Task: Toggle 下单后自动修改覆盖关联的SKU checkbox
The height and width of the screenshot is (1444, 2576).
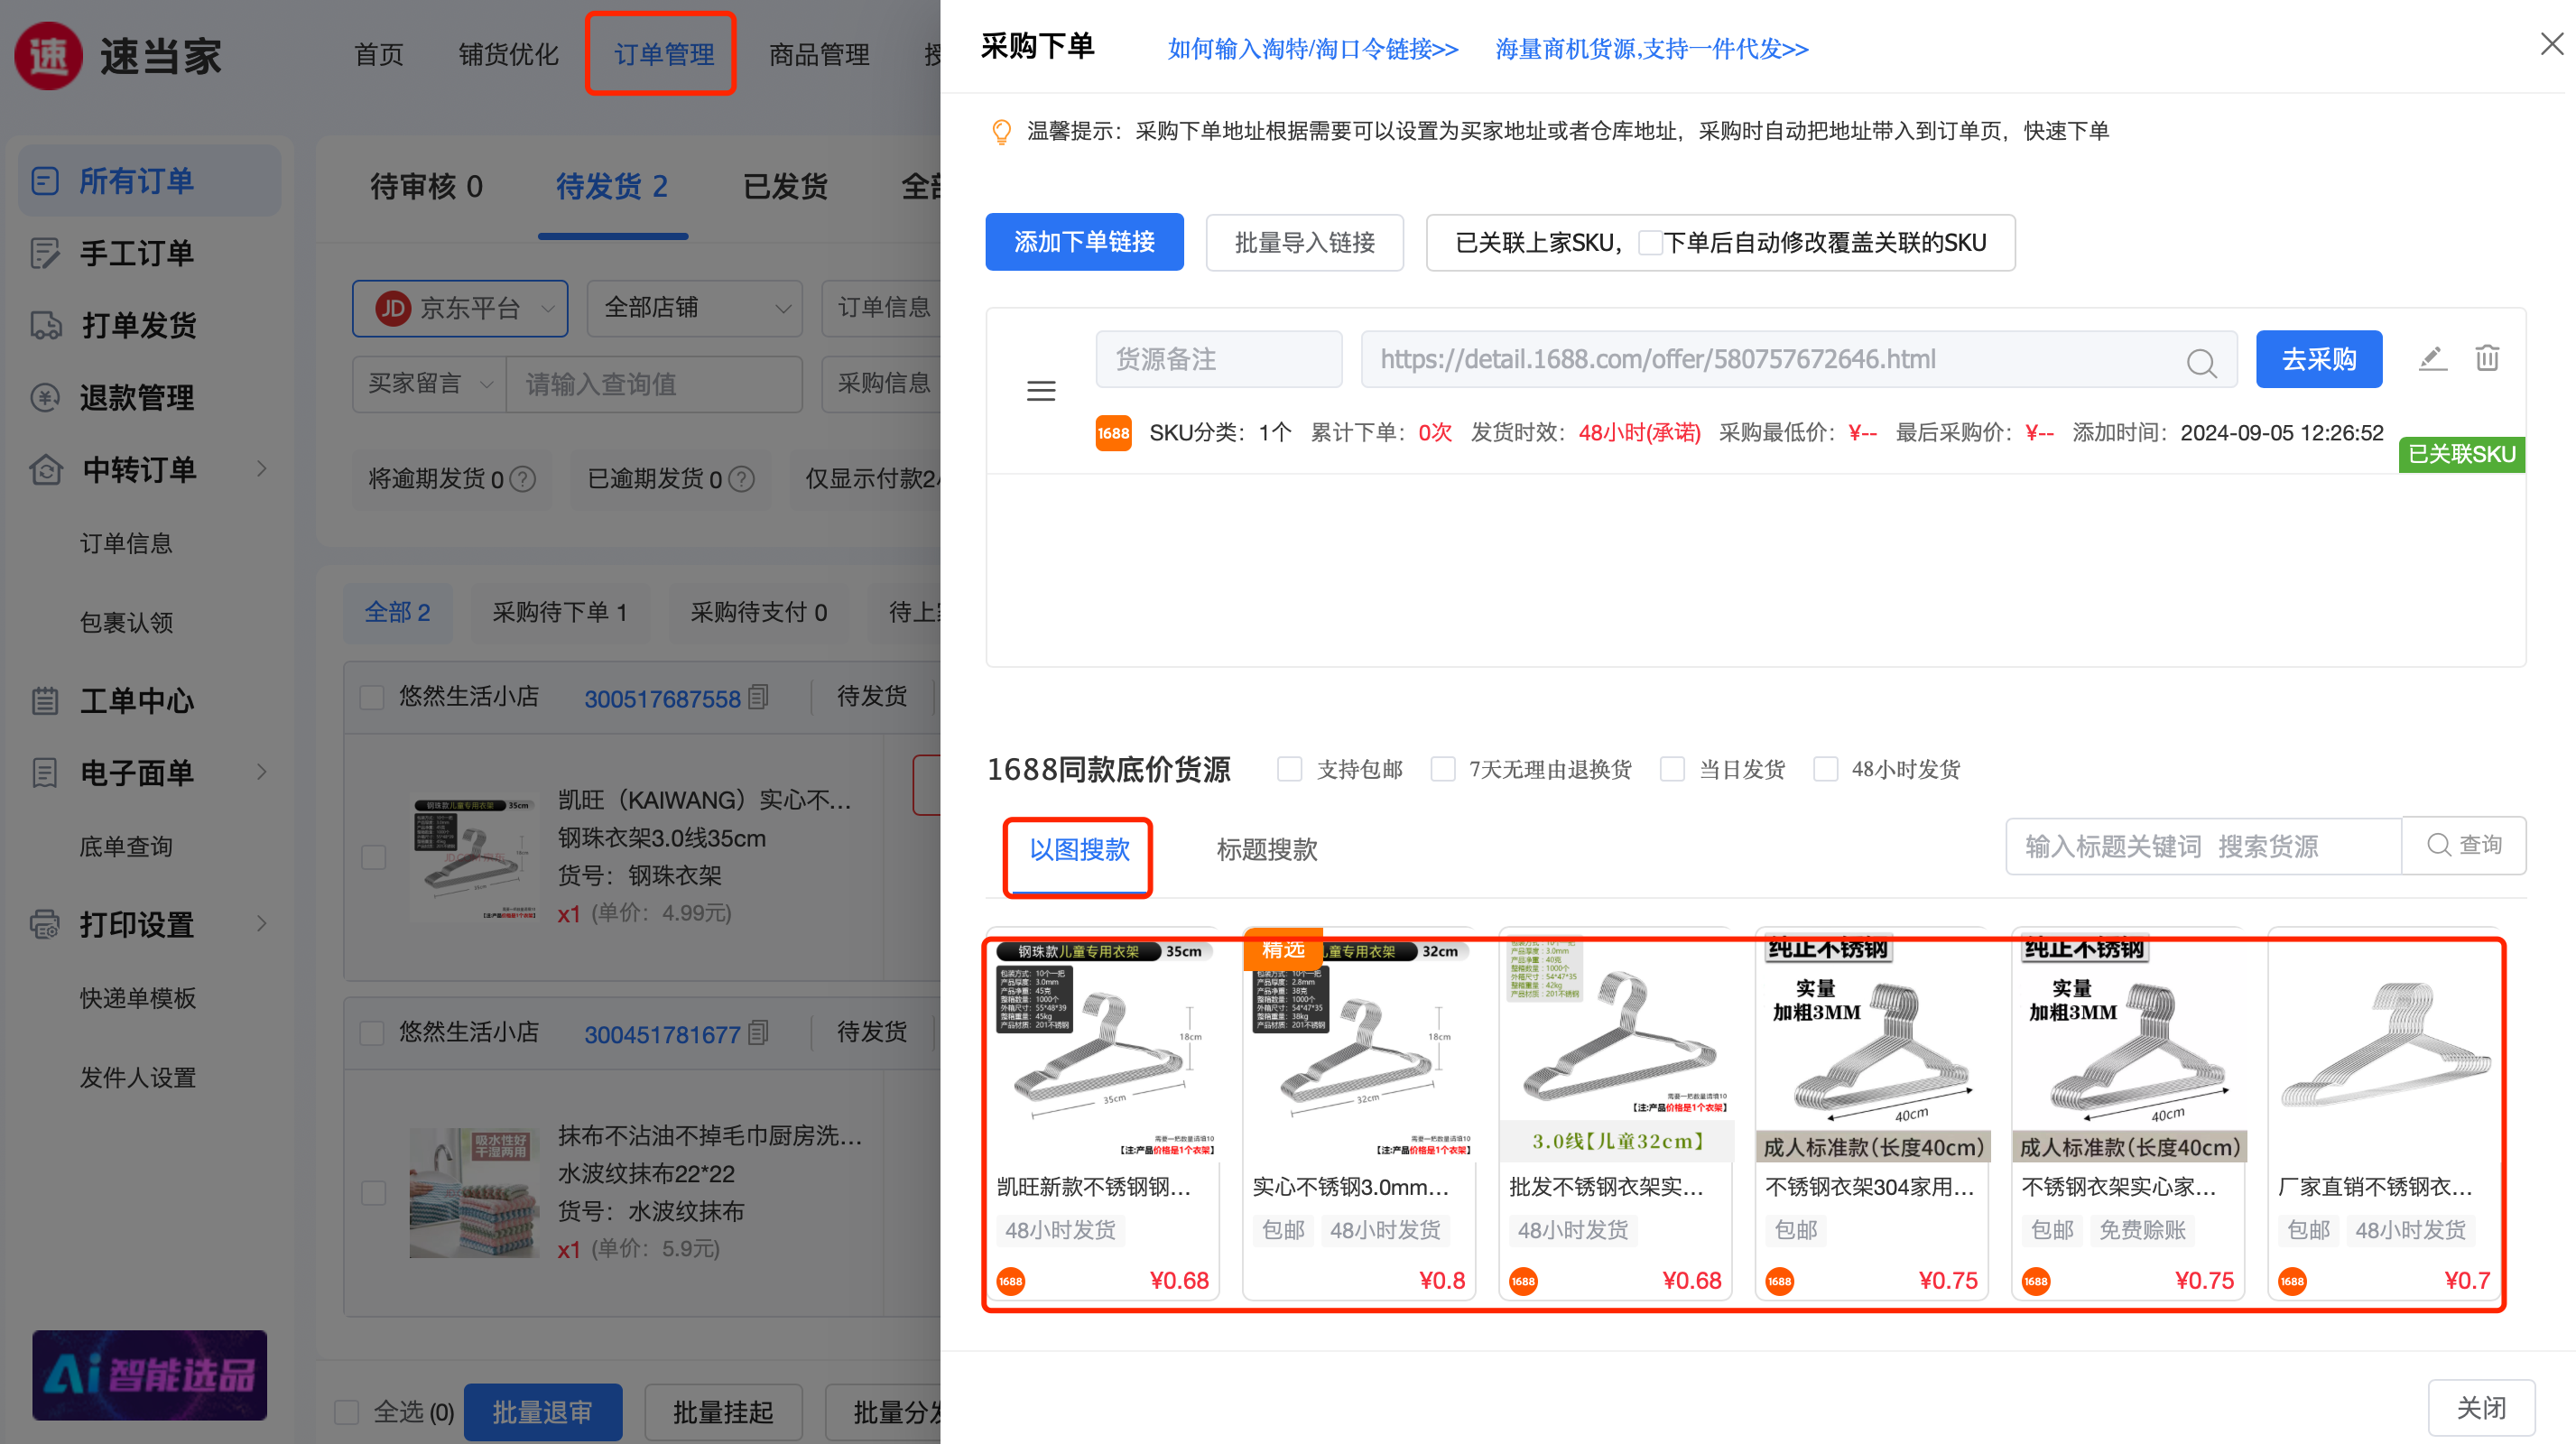Action: [x=1650, y=243]
